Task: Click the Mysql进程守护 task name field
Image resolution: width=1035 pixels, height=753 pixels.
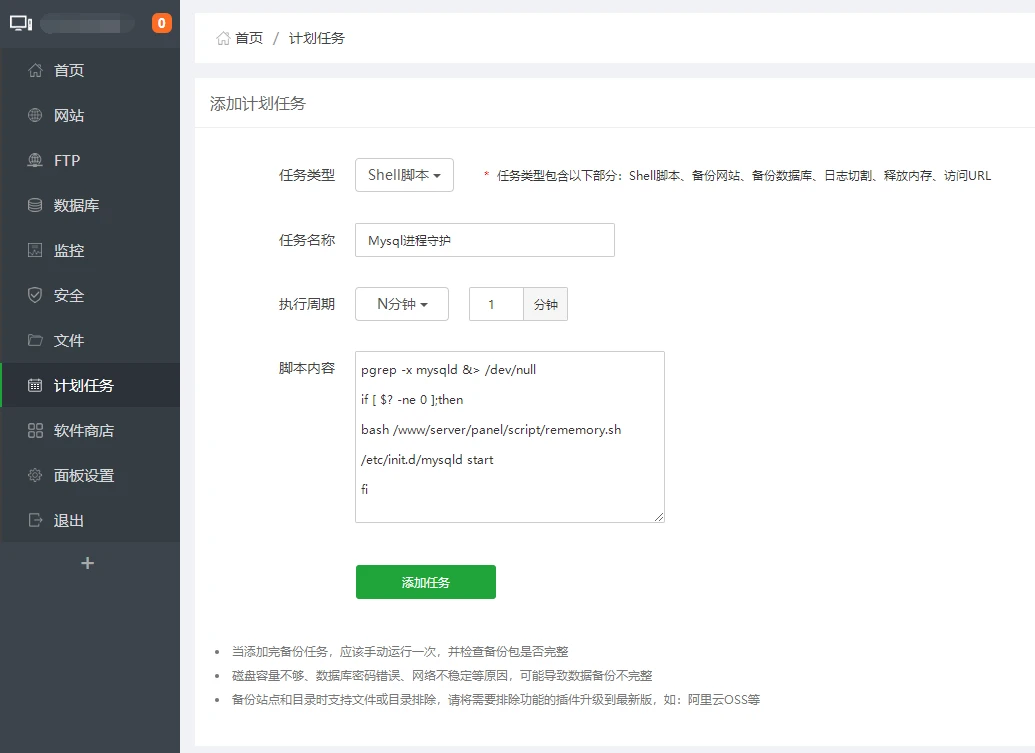Action: (484, 239)
